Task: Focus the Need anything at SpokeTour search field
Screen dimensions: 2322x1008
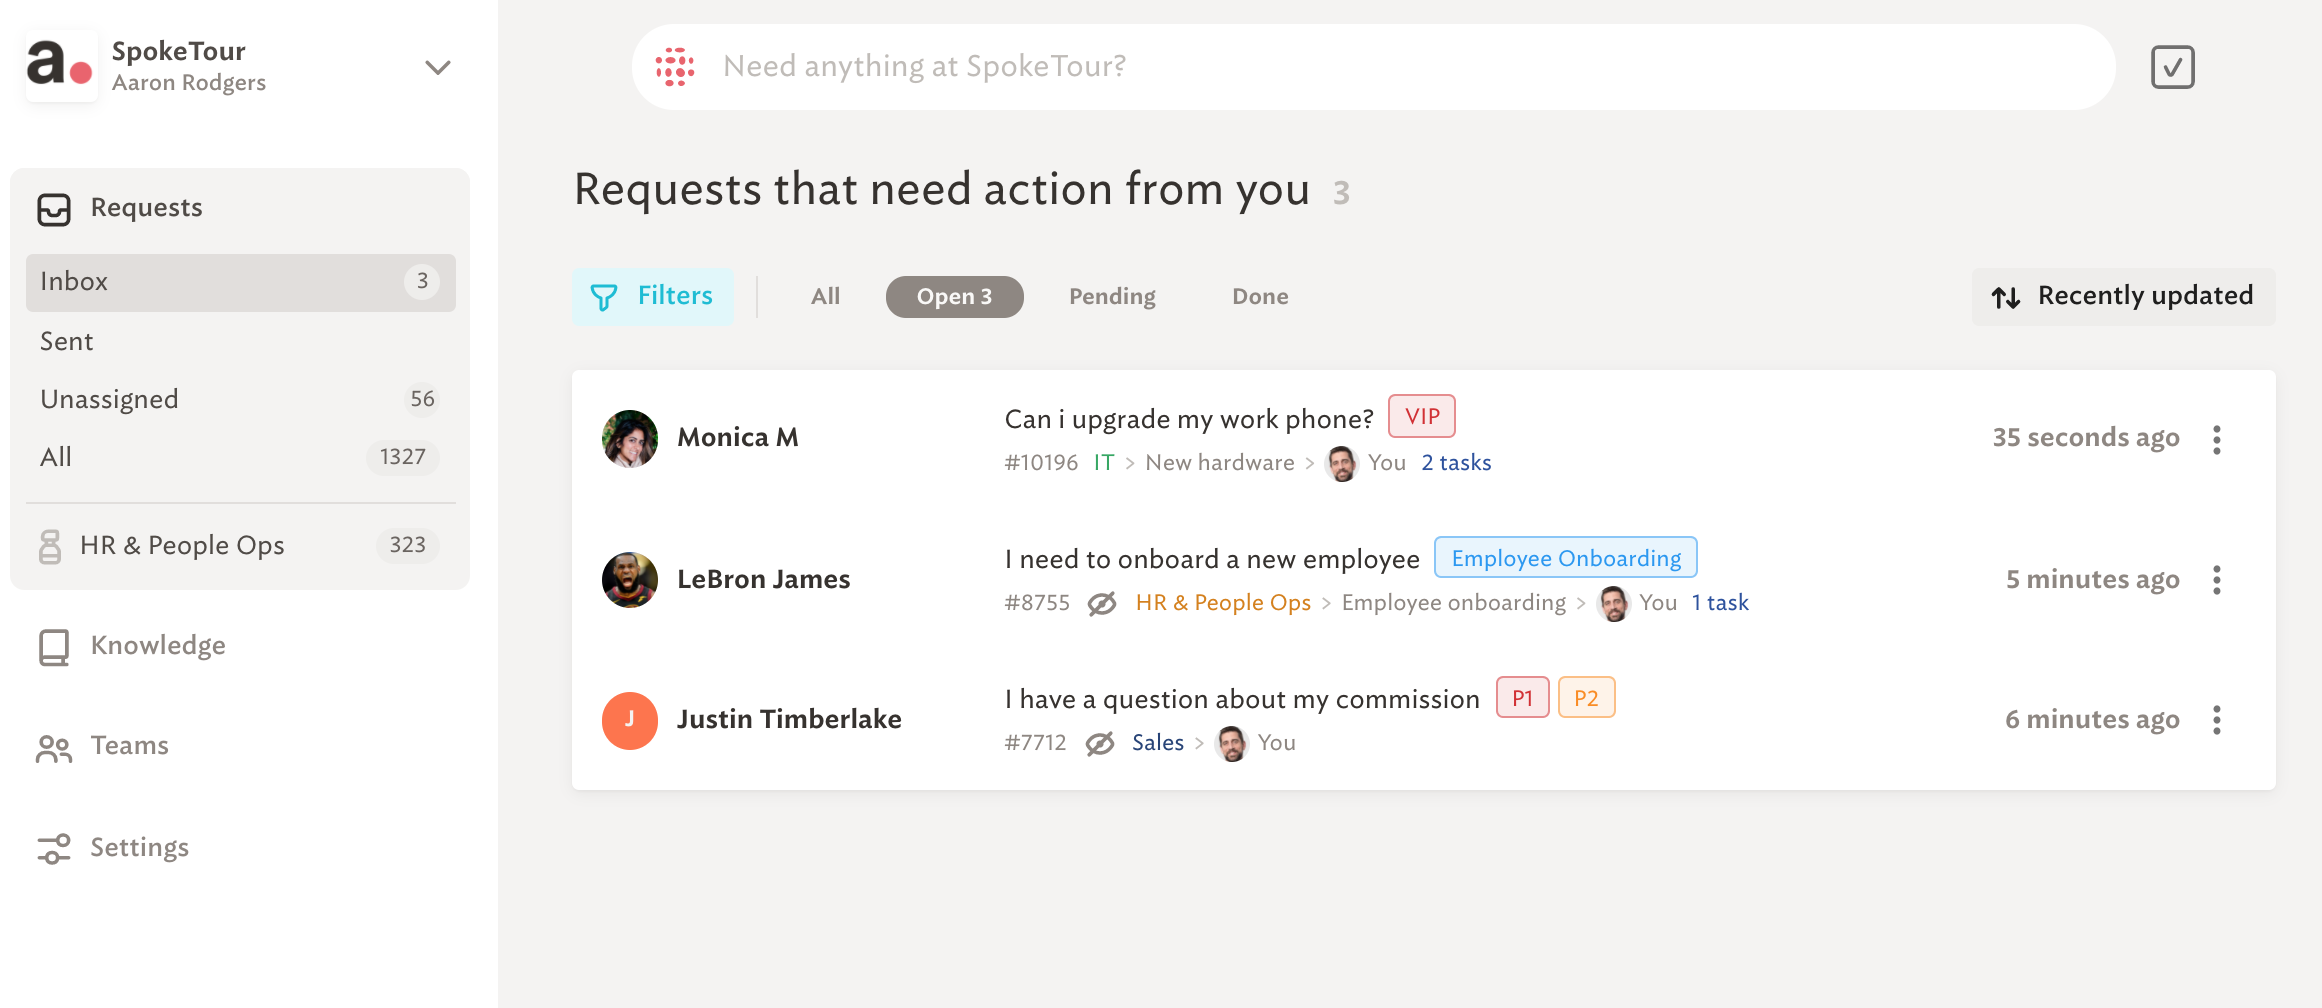Action: [x=1373, y=67]
